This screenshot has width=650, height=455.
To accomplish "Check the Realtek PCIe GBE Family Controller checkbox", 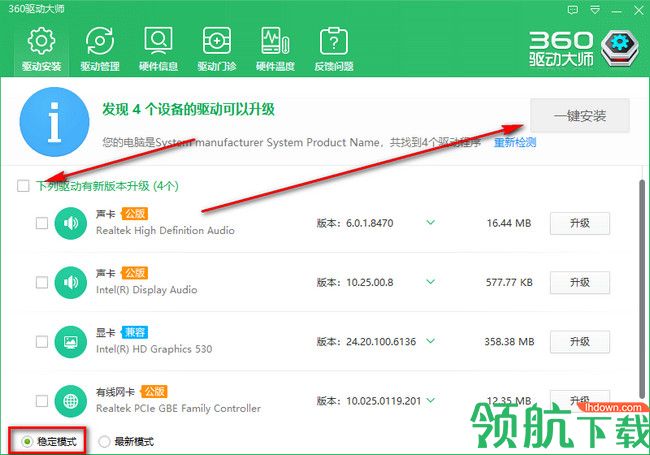I will click(42, 401).
